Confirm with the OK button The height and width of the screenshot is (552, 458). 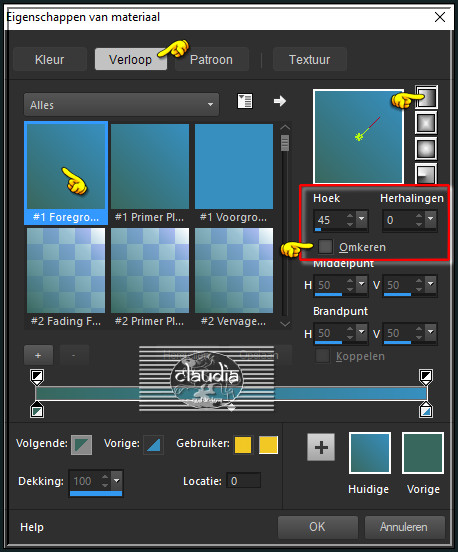(x=318, y=527)
